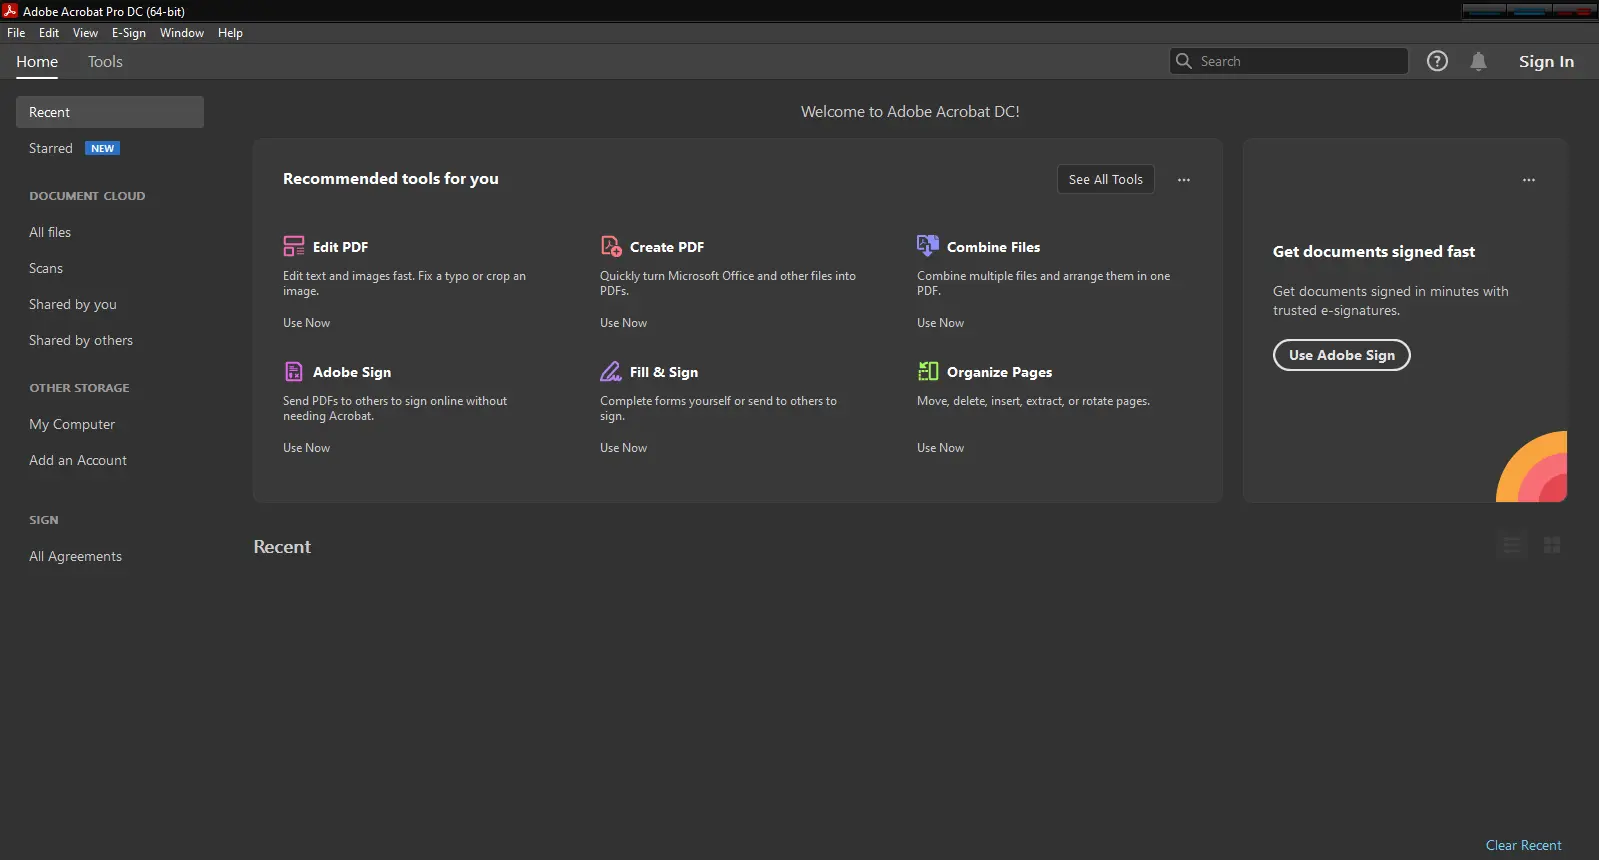Click the Fill & Sign title text
The width and height of the screenshot is (1599, 860).
[x=664, y=372]
